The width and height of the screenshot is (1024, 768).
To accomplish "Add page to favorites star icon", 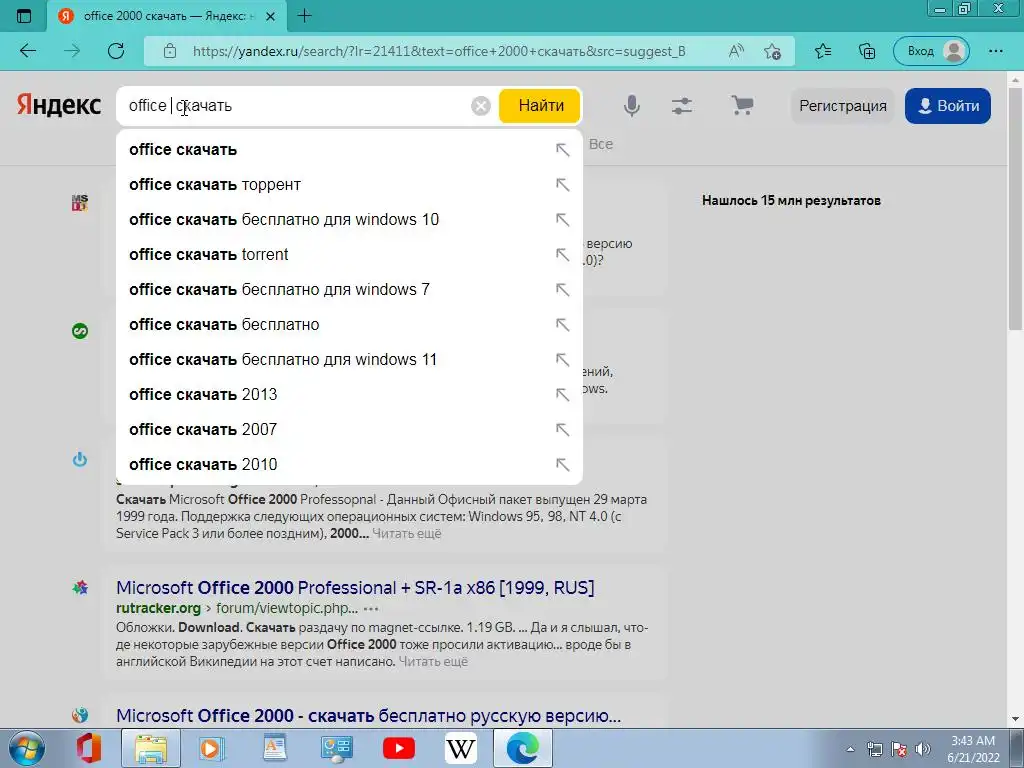I will pos(773,52).
